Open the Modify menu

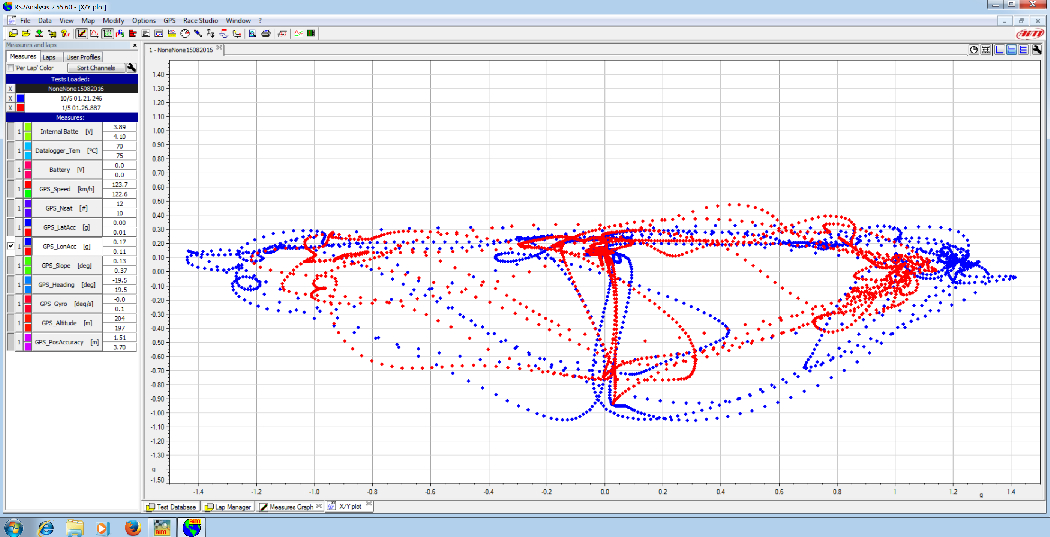click(114, 21)
